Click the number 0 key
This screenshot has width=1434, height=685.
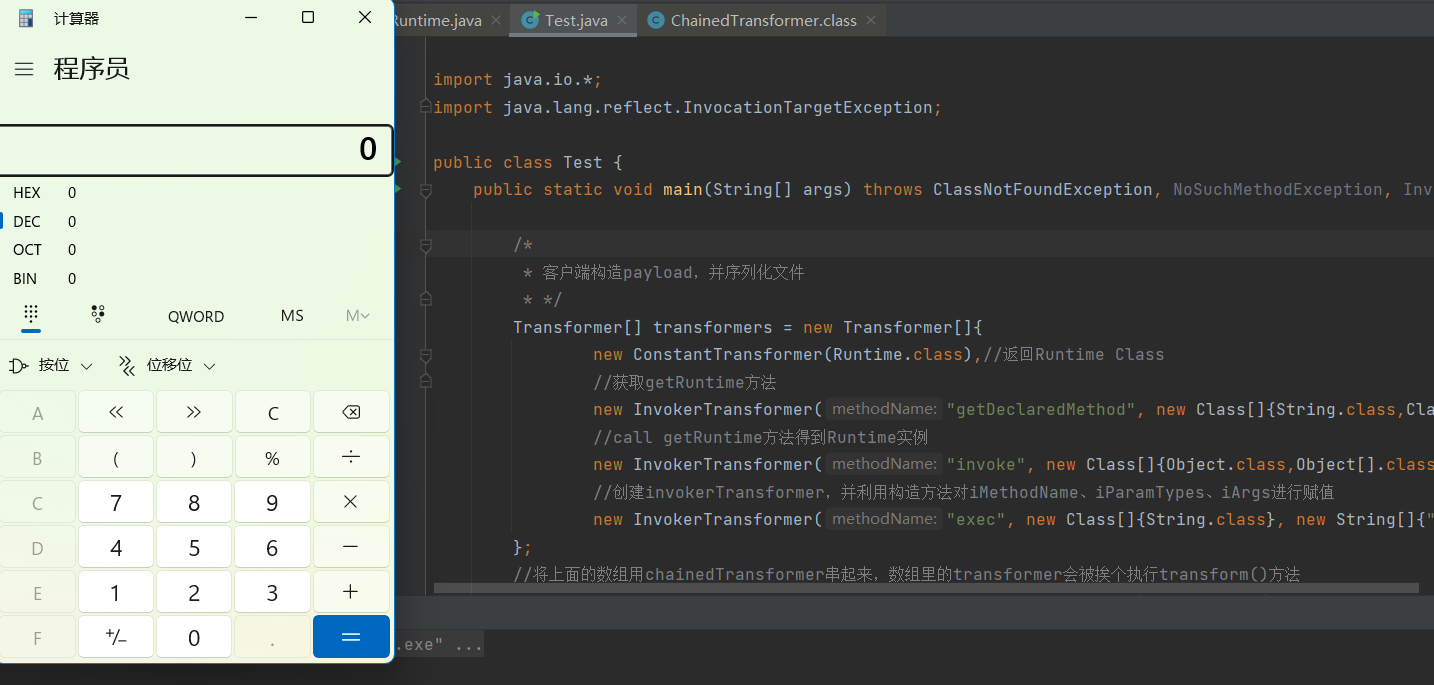tap(194, 637)
